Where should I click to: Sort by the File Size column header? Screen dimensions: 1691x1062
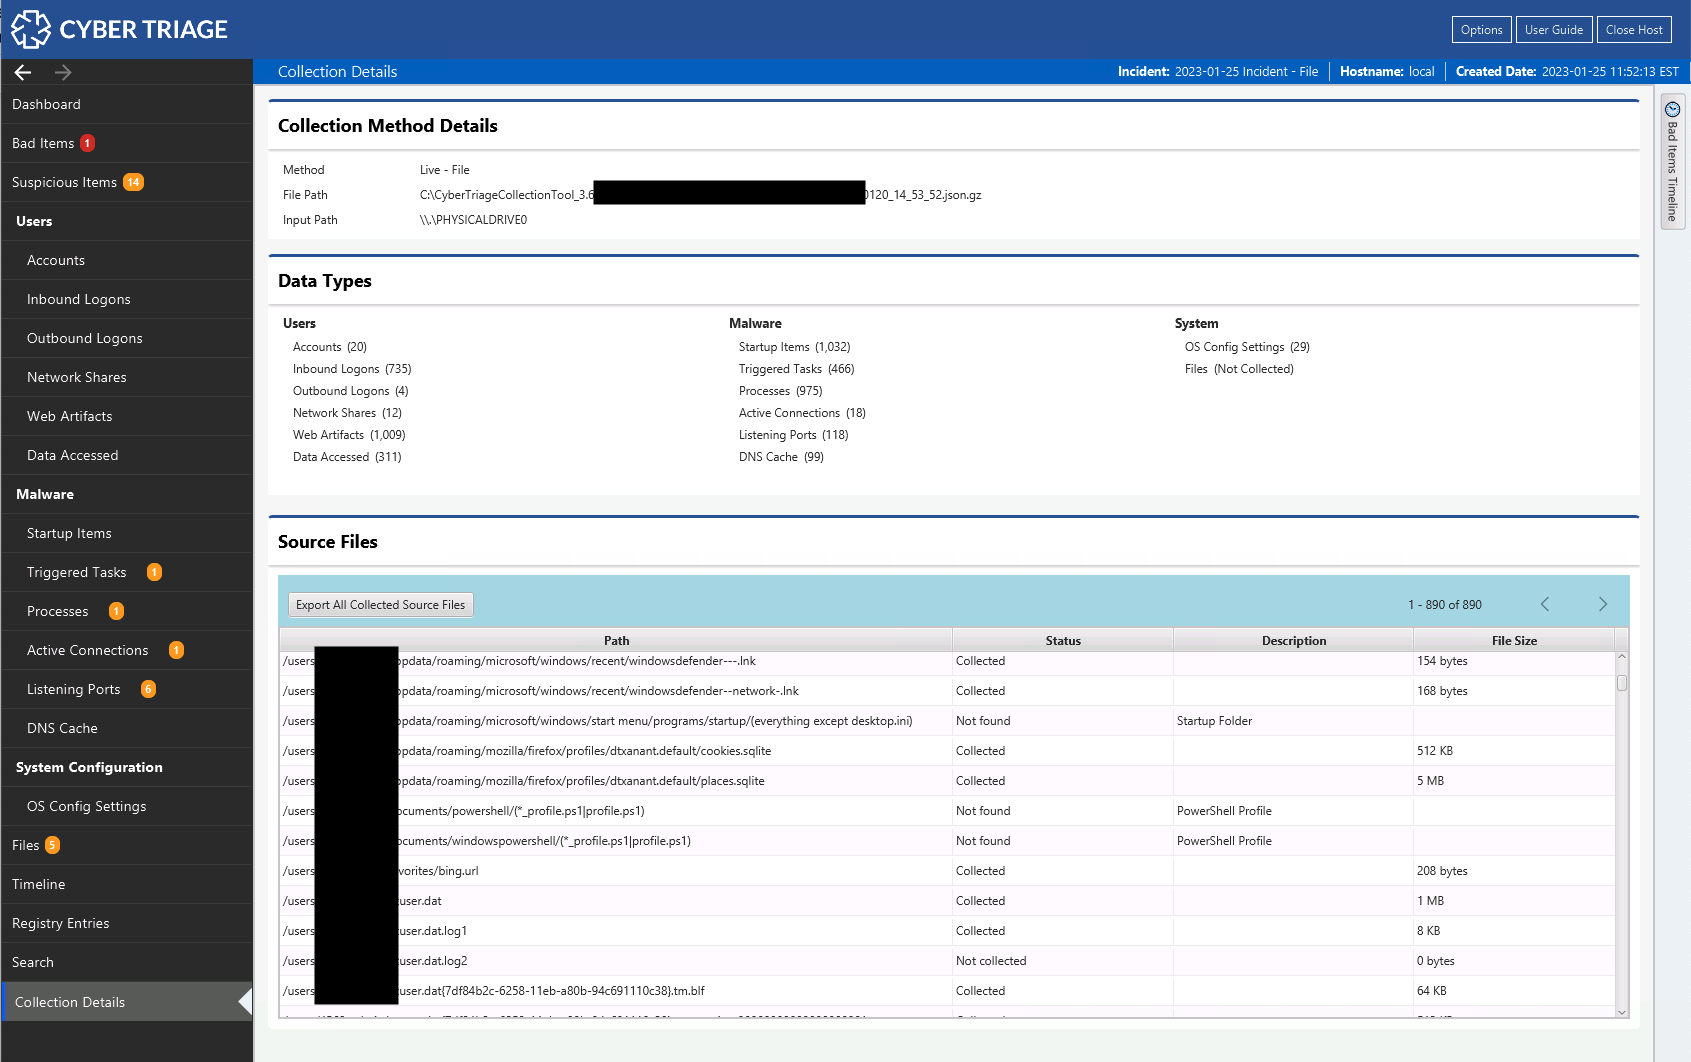click(1514, 641)
